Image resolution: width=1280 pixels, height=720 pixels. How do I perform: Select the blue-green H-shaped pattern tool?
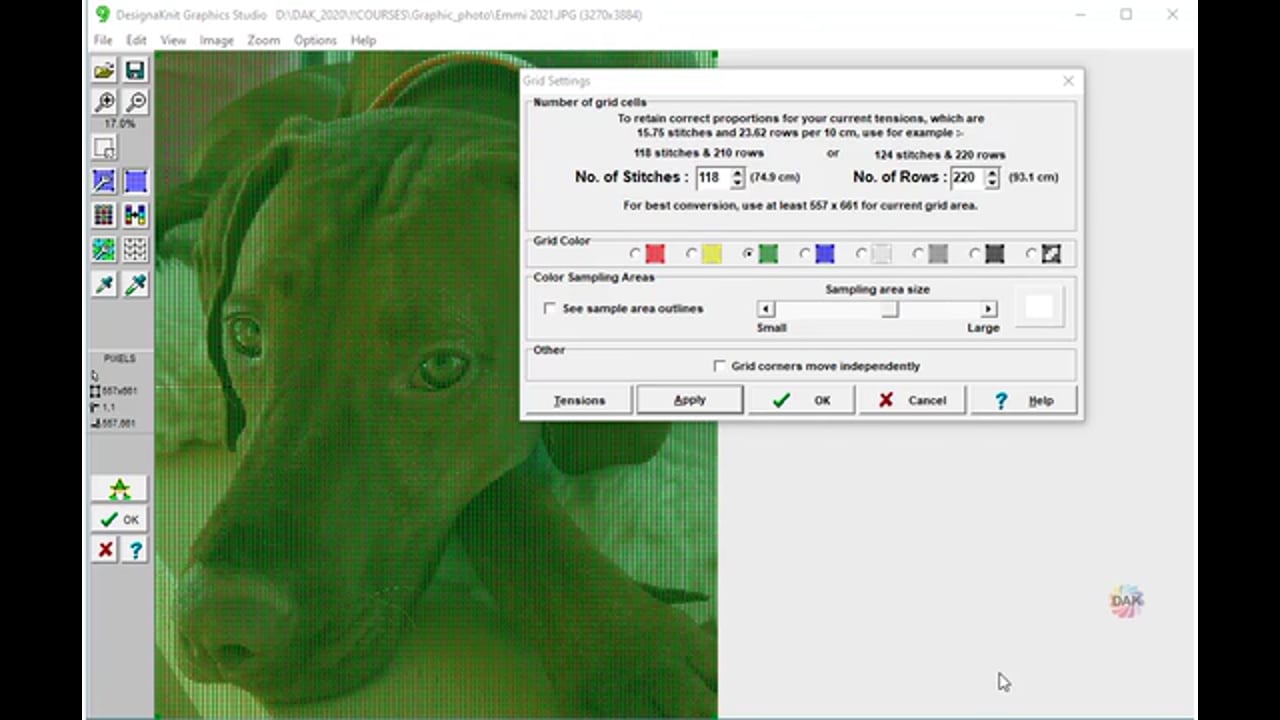135,215
